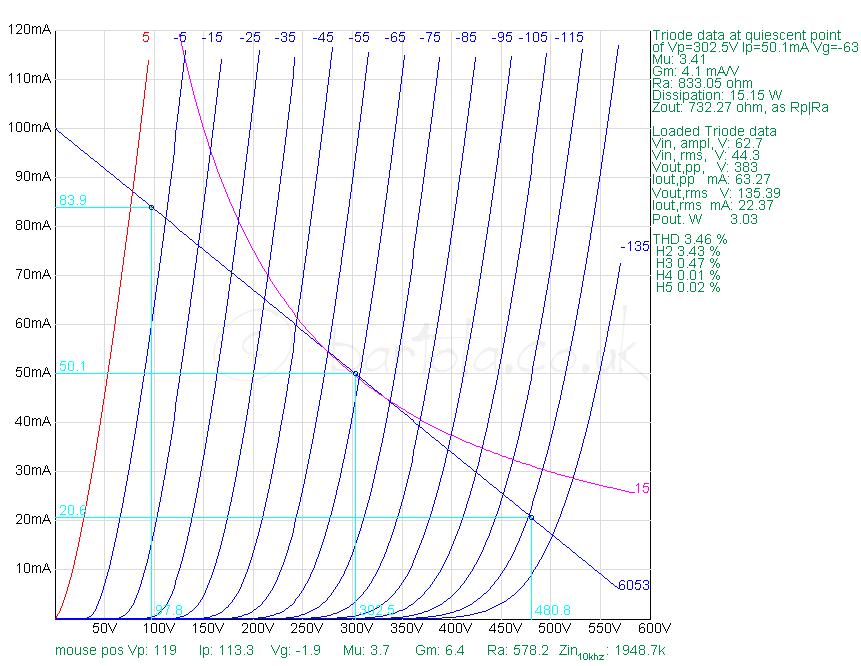
Task: Click the Triode data at quiescent point heading
Action: pyautogui.click(x=746, y=36)
